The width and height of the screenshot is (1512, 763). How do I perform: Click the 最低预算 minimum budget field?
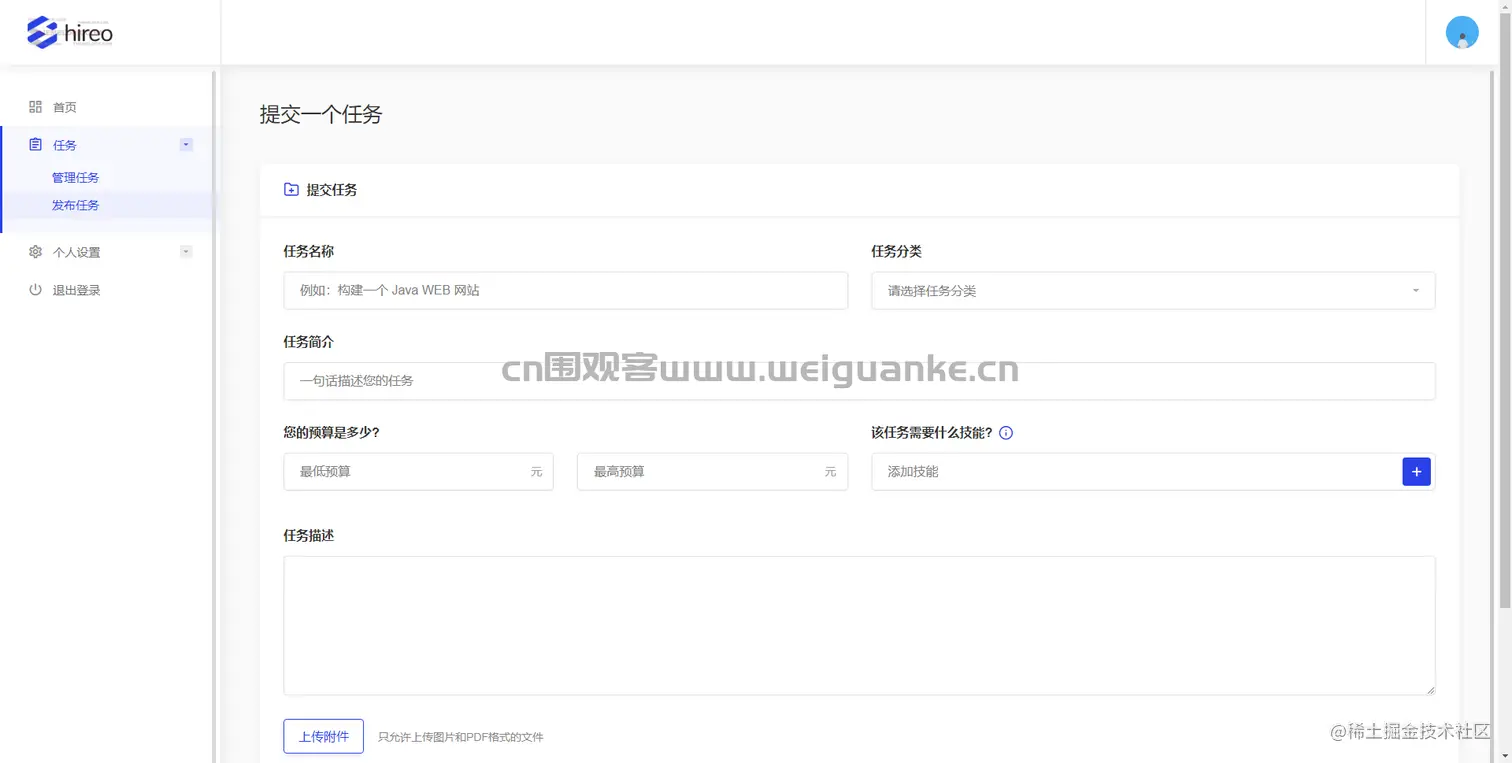418,472
